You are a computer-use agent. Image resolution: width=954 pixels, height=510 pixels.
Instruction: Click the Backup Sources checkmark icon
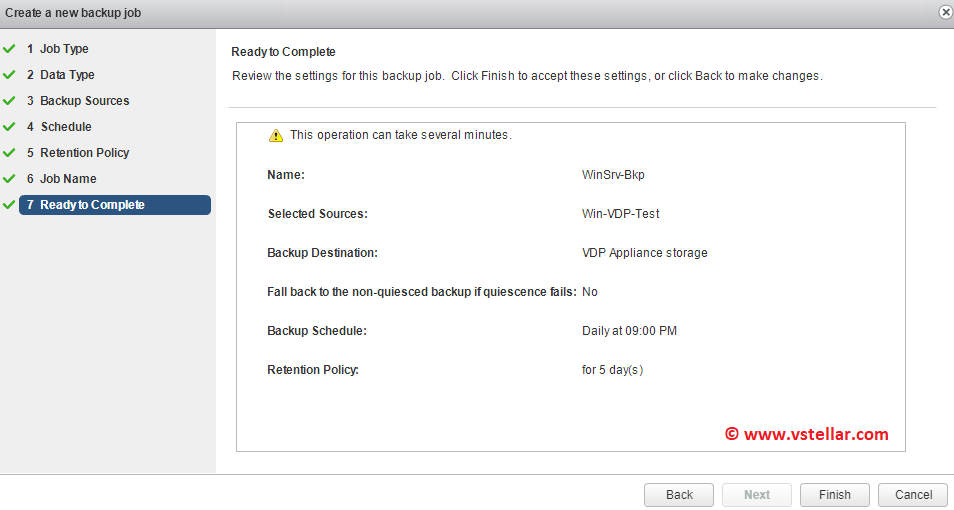9,100
